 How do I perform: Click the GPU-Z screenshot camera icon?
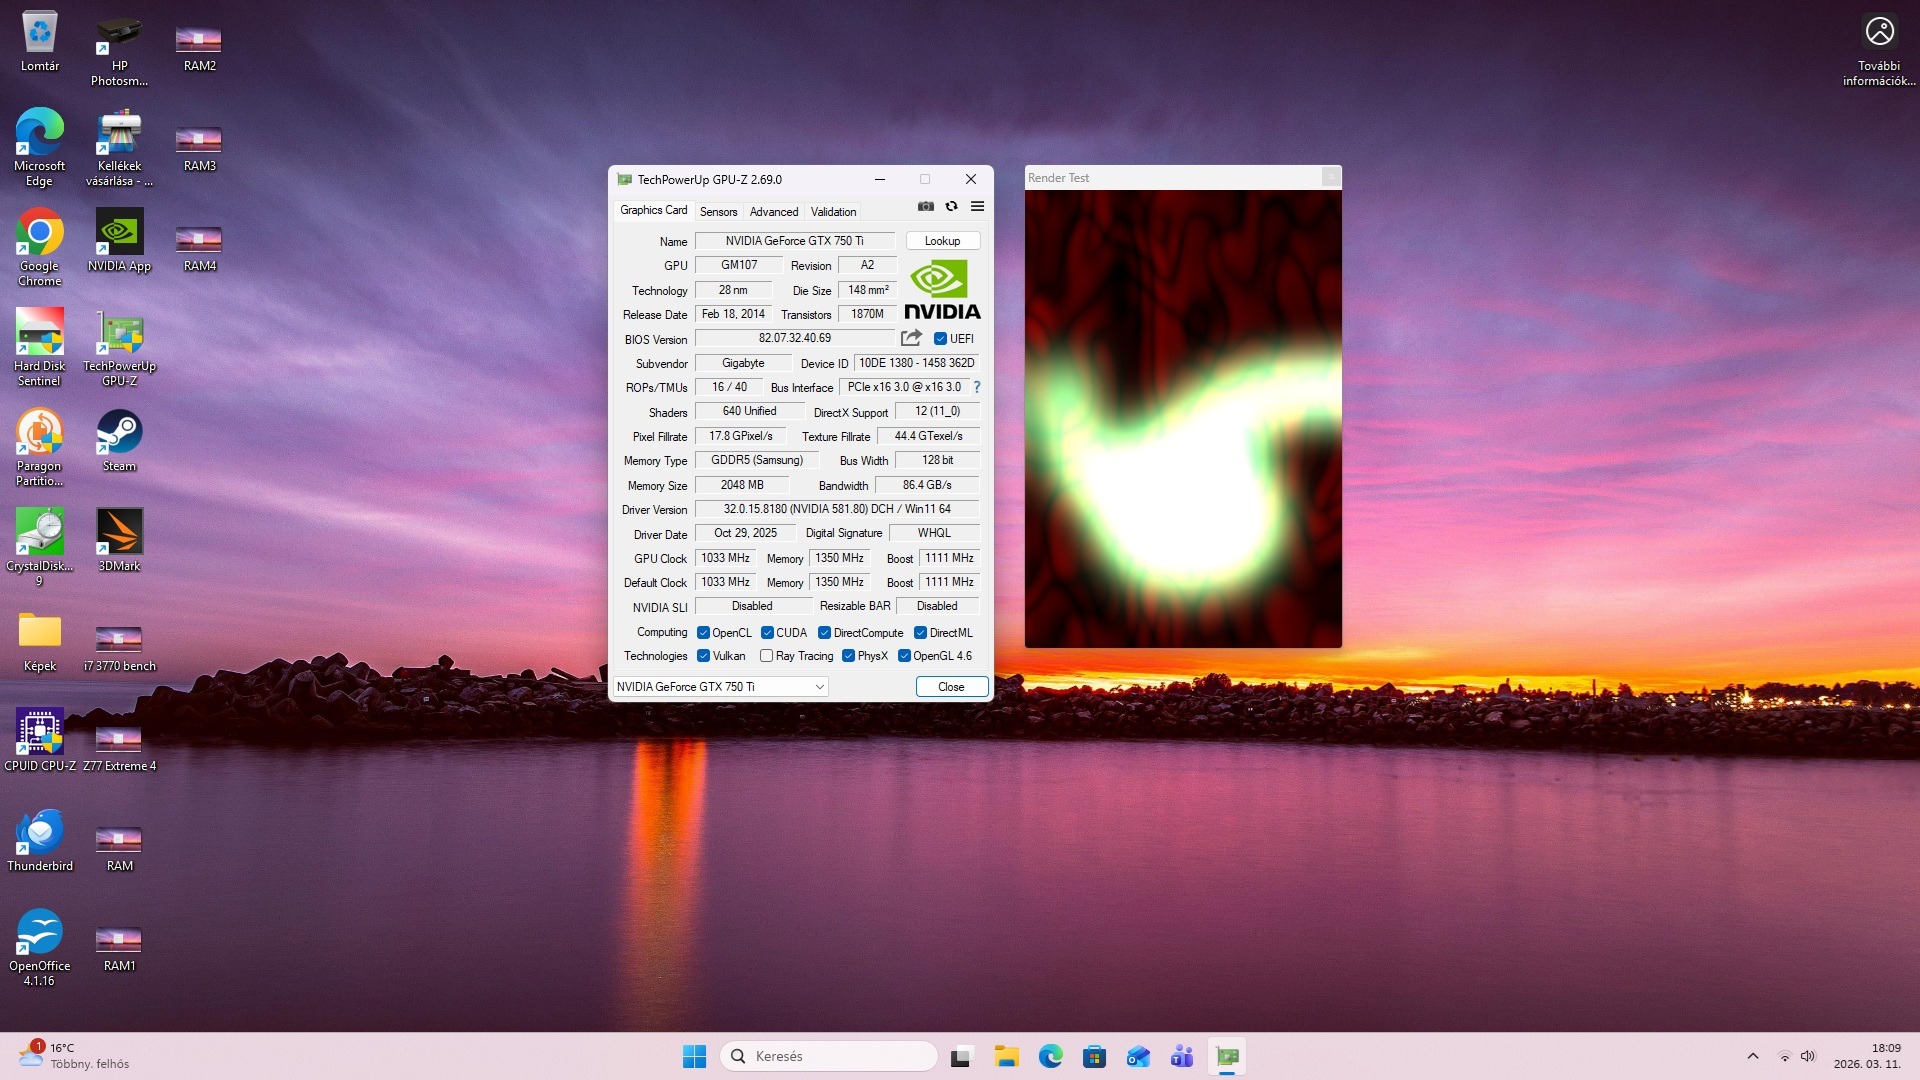pyautogui.click(x=926, y=206)
